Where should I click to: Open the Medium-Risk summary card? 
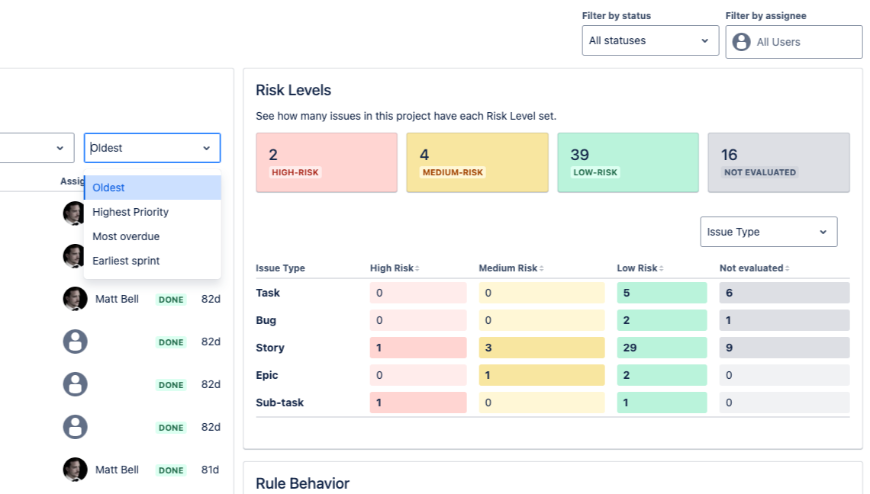(477, 162)
